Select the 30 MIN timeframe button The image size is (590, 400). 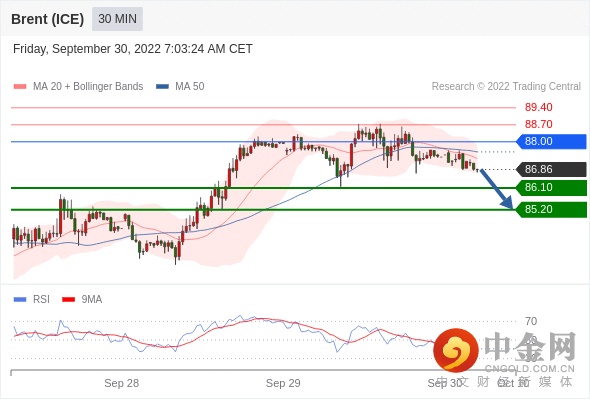[117, 19]
